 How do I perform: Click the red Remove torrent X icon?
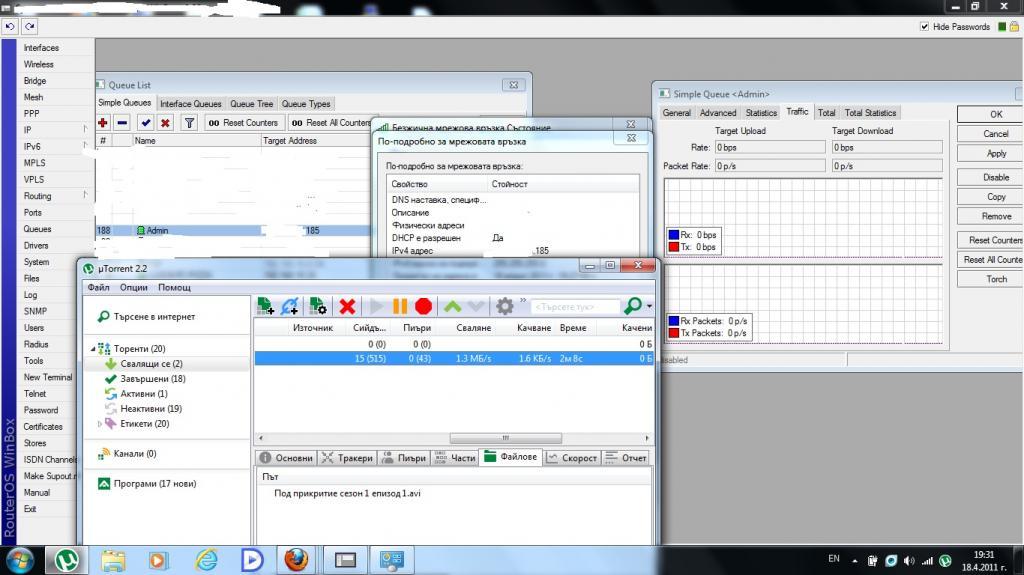pos(347,306)
